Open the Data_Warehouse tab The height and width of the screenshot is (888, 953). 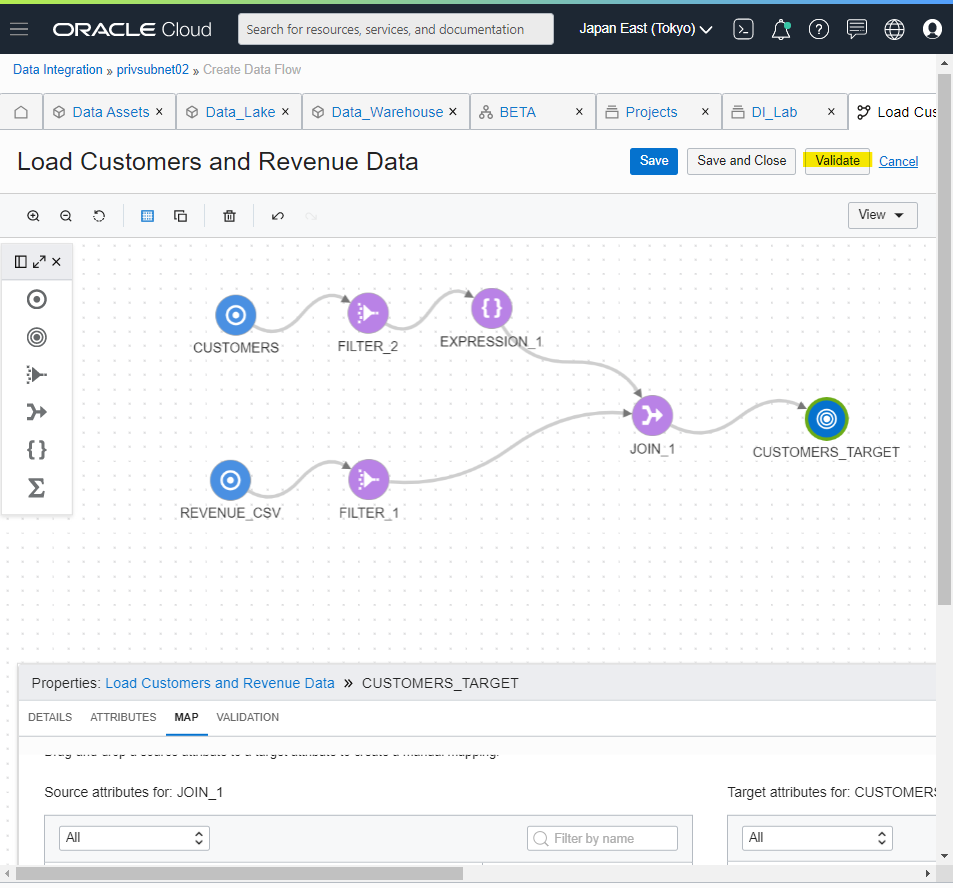pos(387,112)
